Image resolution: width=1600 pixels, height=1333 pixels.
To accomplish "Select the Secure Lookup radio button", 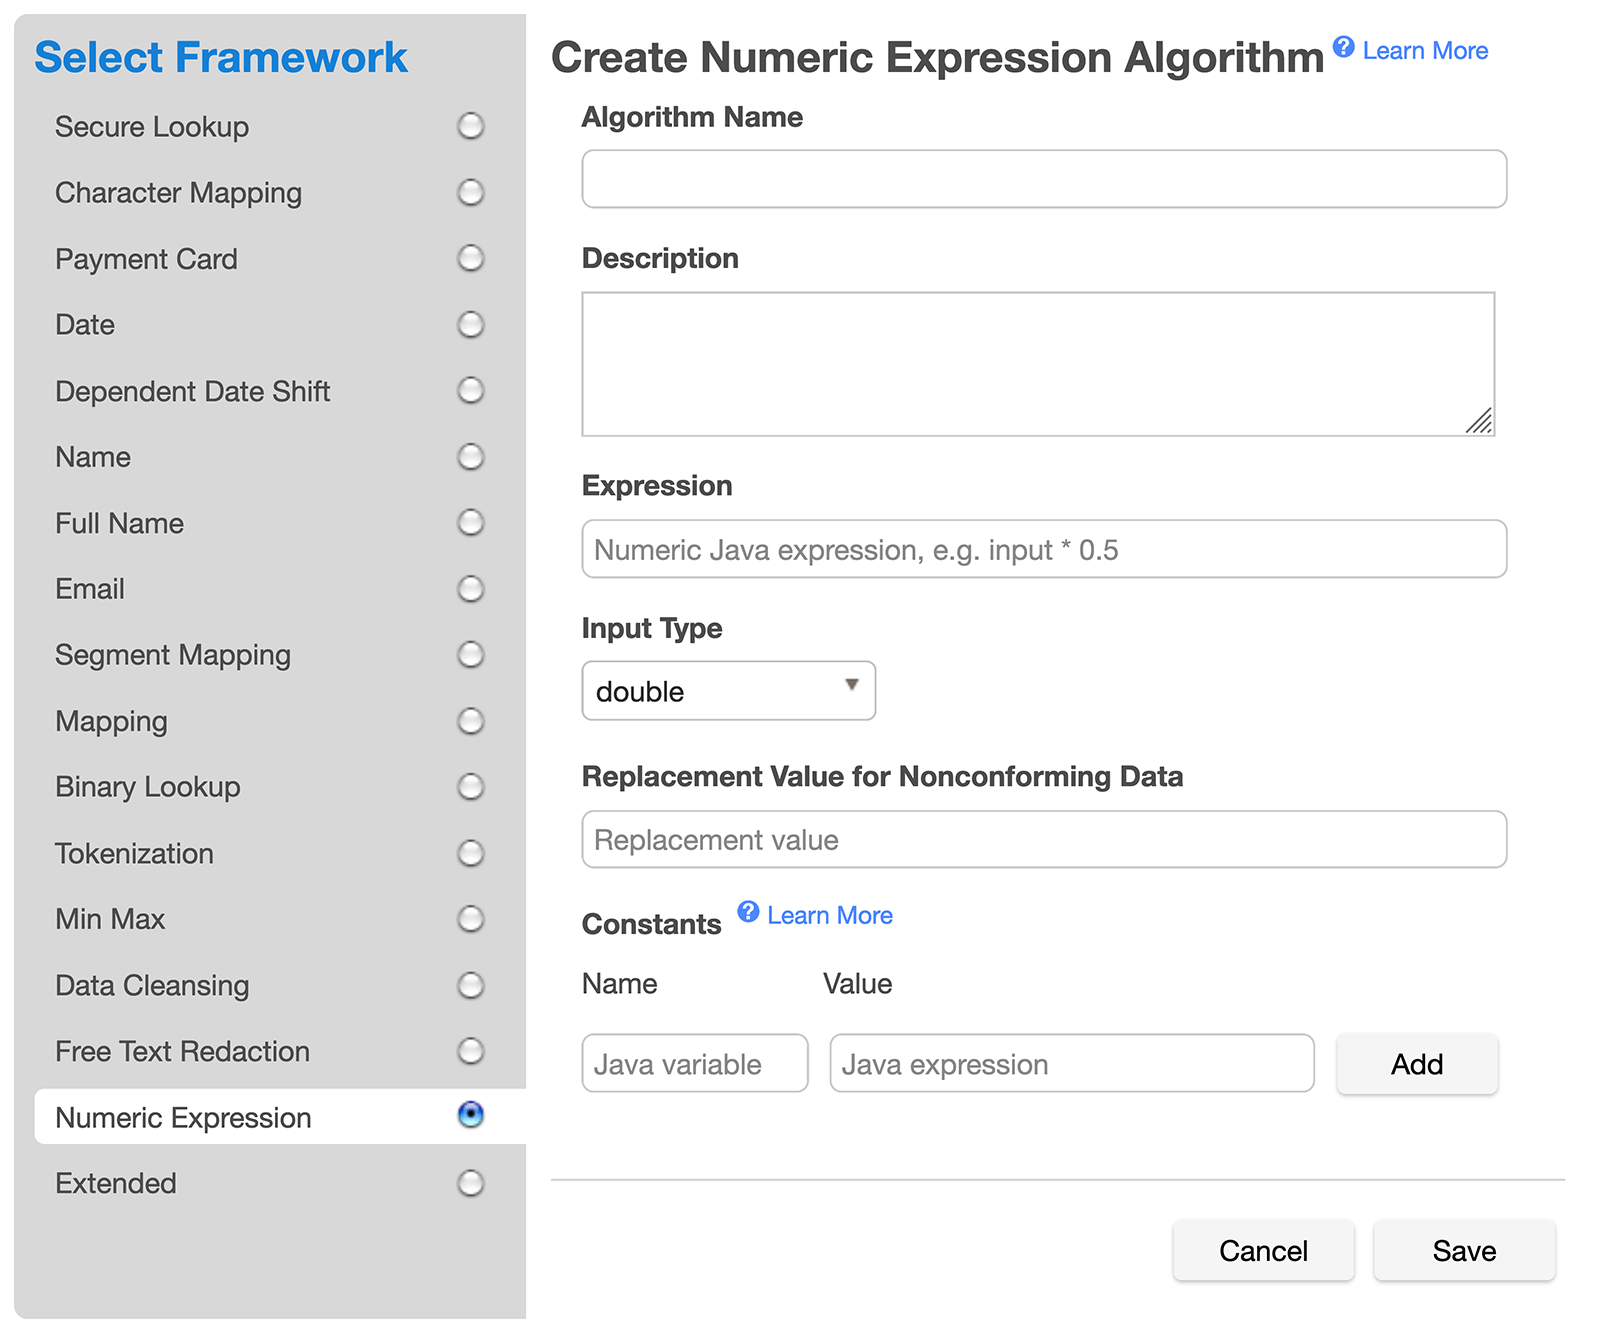I will (470, 126).
